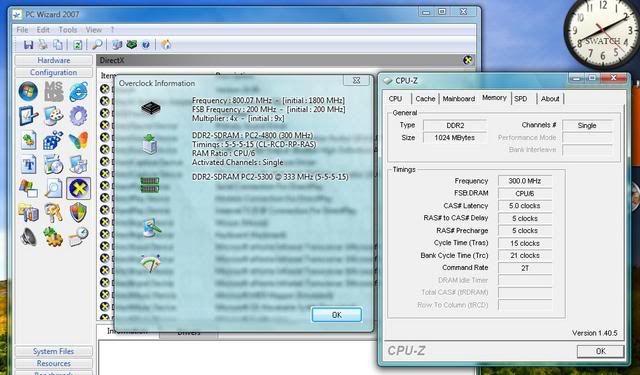Click the Command Rate 2T field
640x375 pixels.
(x=525, y=268)
